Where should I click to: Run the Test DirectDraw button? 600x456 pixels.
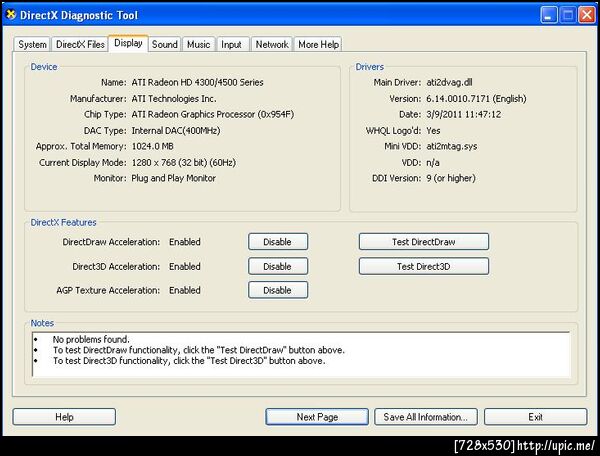(424, 242)
